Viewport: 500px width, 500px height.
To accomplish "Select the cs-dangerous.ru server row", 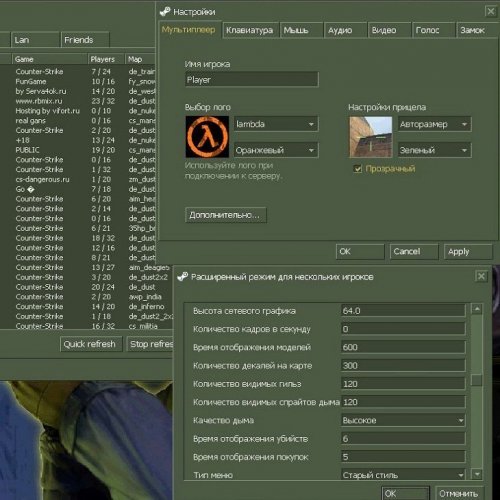I will [78, 179].
